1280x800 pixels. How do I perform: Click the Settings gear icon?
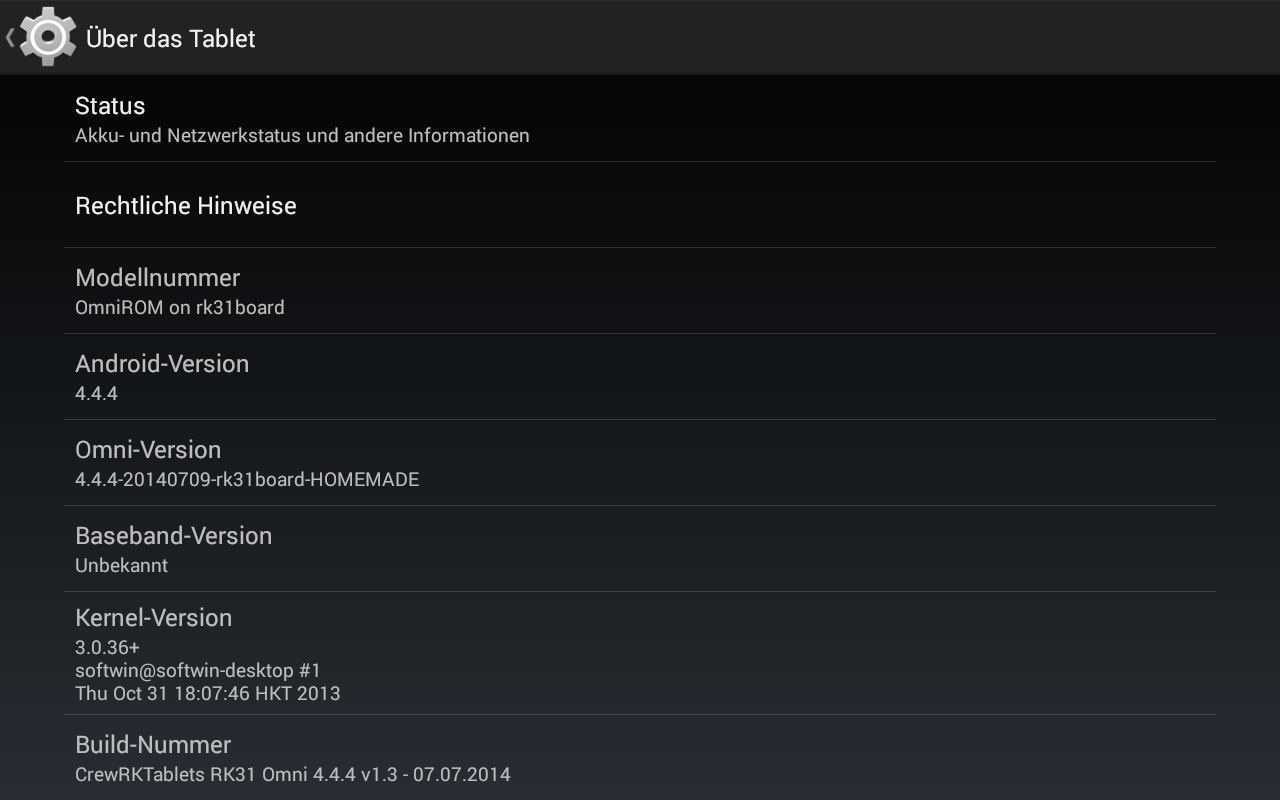click(48, 38)
